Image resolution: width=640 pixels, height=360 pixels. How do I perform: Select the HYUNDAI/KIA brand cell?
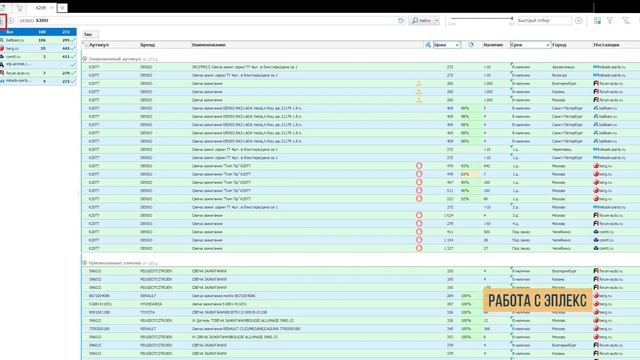(151, 304)
